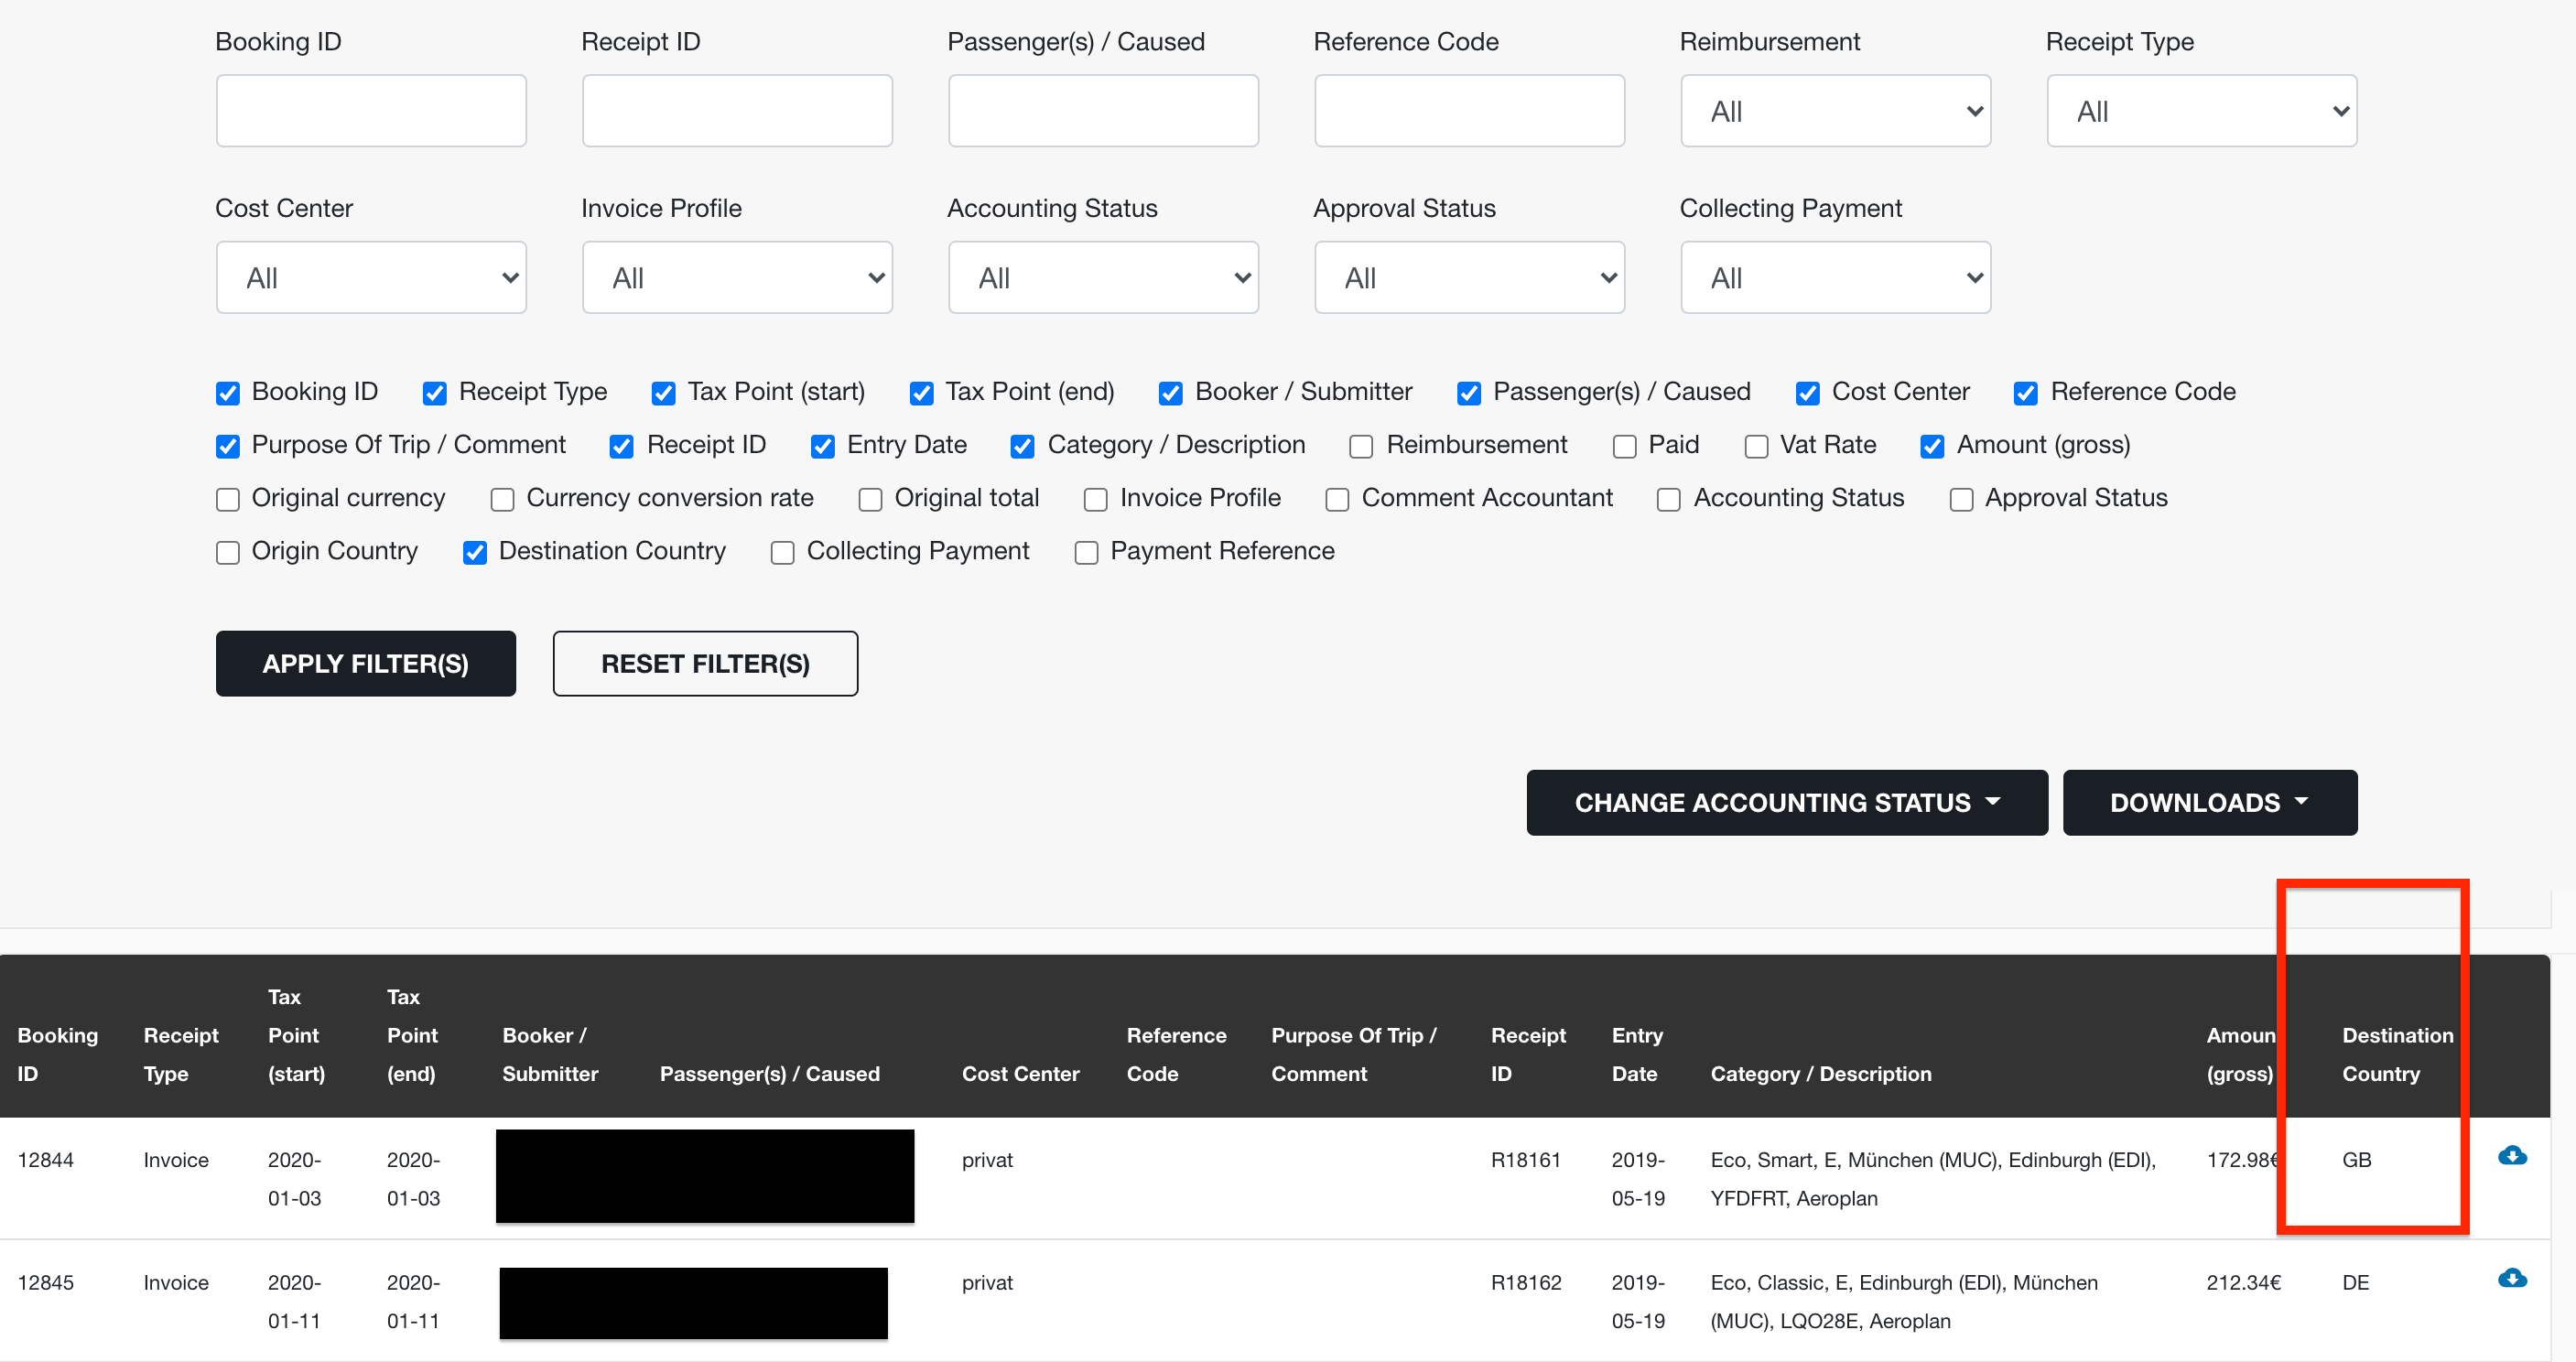
Task: Check the Approval Status column checkbox
Action: pos(1961,499)
